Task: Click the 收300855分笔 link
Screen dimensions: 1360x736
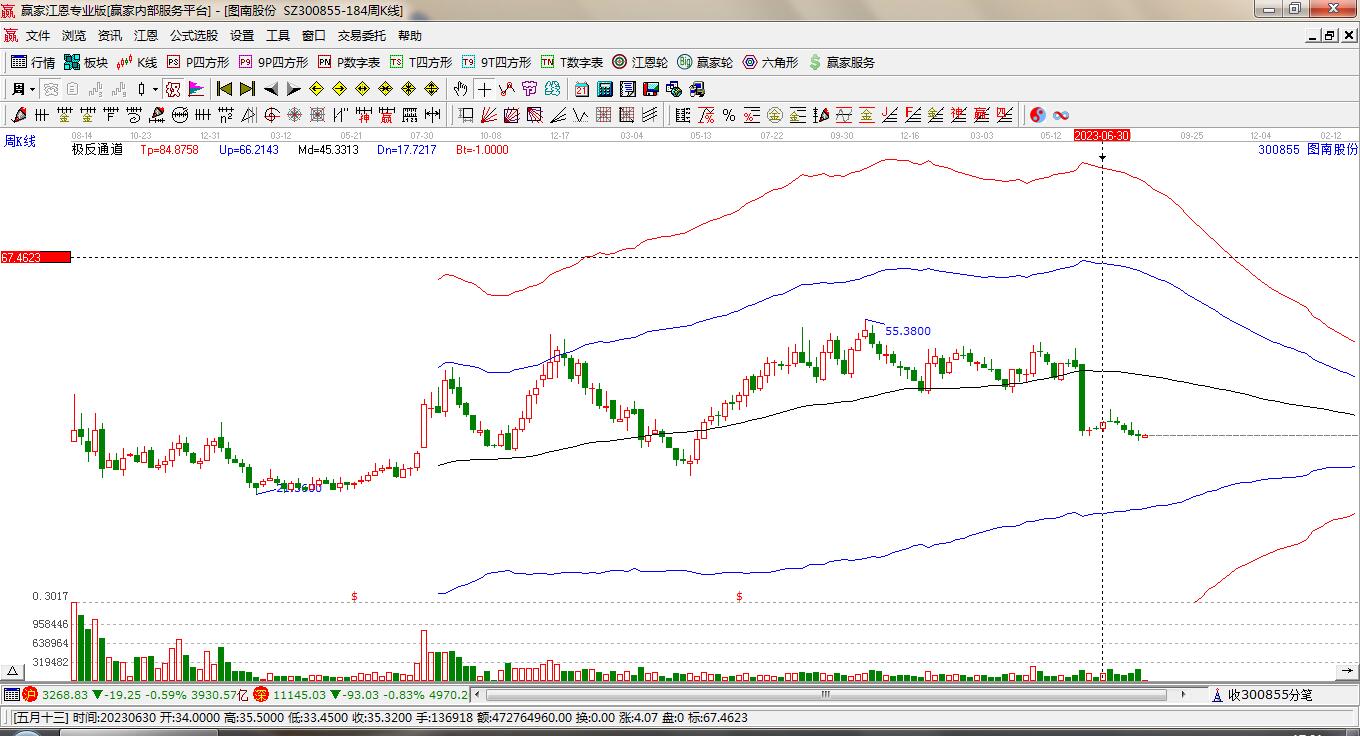Action: 1269,694
